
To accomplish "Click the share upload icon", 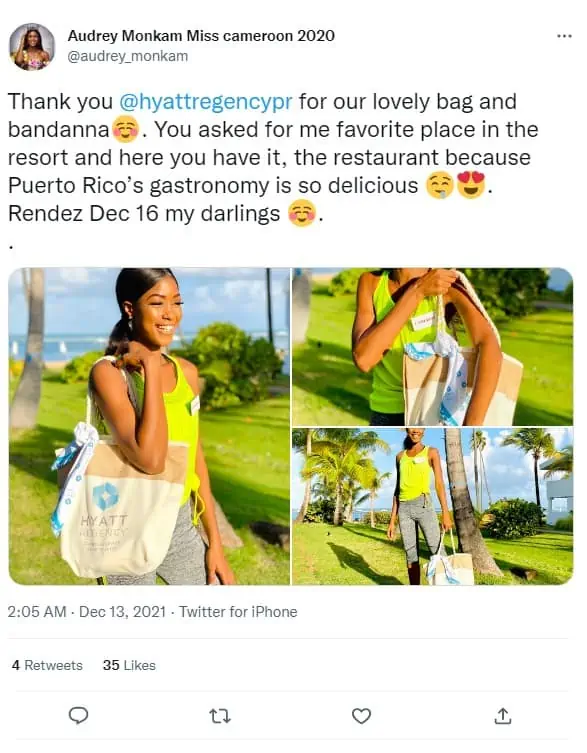I will click(x=502, y=716).
